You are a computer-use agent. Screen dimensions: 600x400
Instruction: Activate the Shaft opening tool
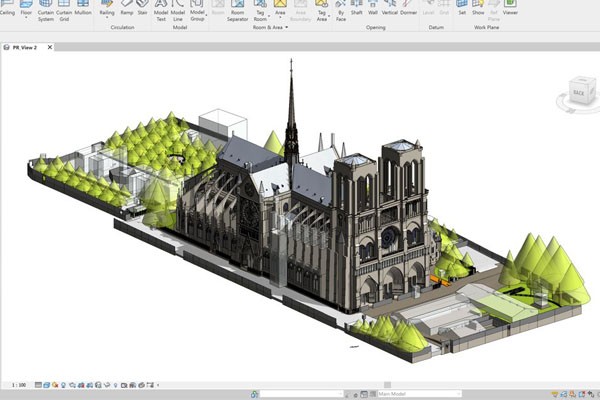pos(356,8)
